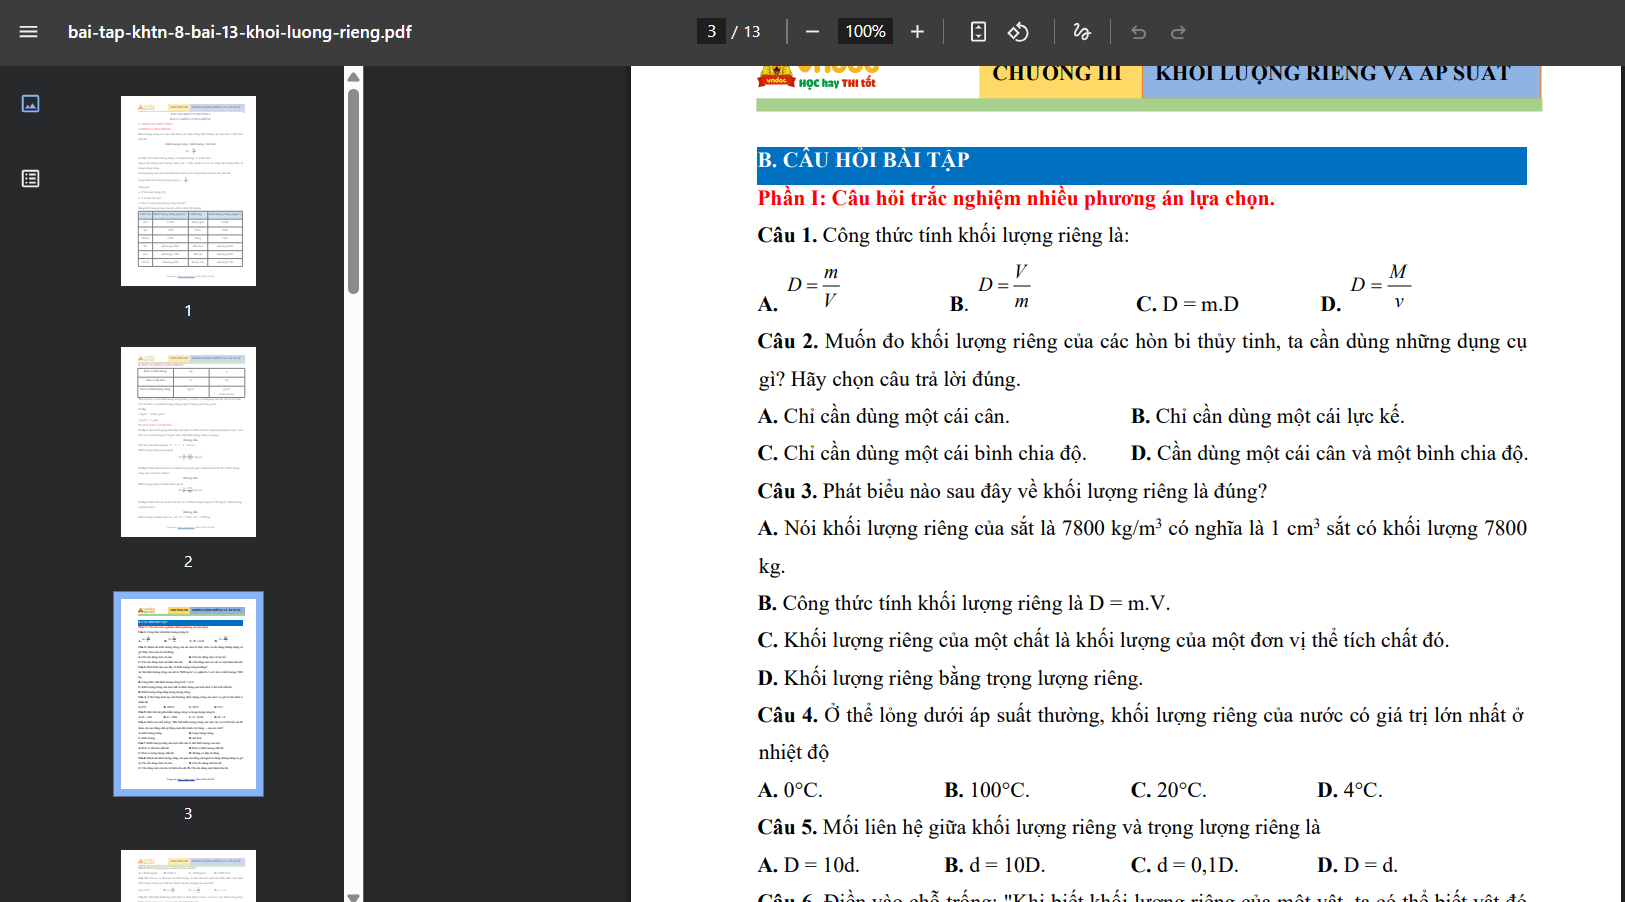This screenshot has height=902, width=1625.
Task: Click the redo arrow icon
Action: pos(1178,32)
